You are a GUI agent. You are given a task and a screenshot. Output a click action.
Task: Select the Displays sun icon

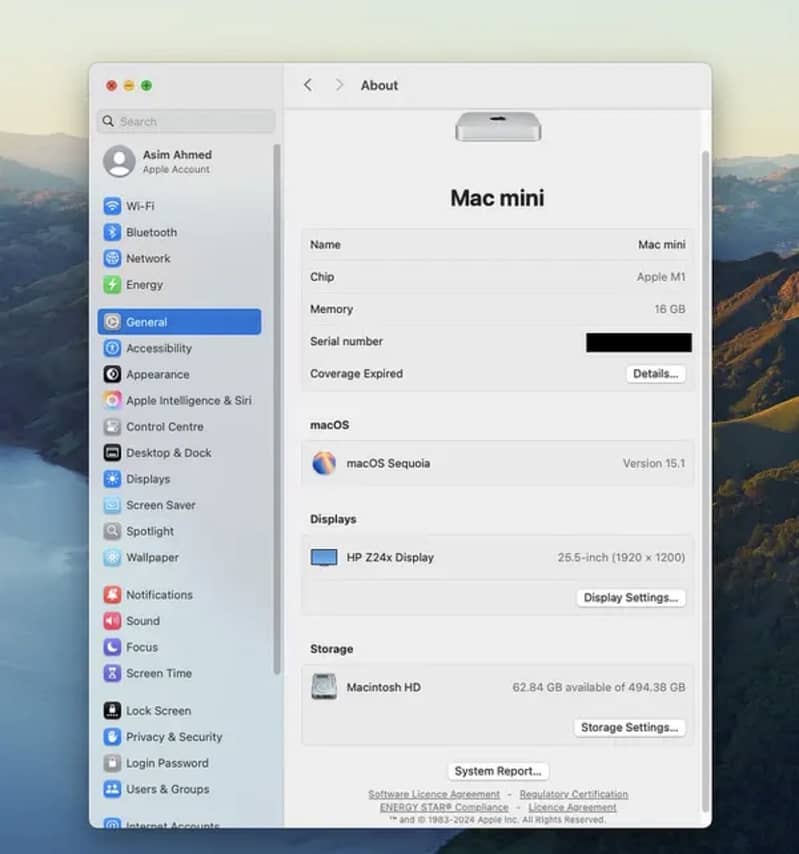[112, 479]
